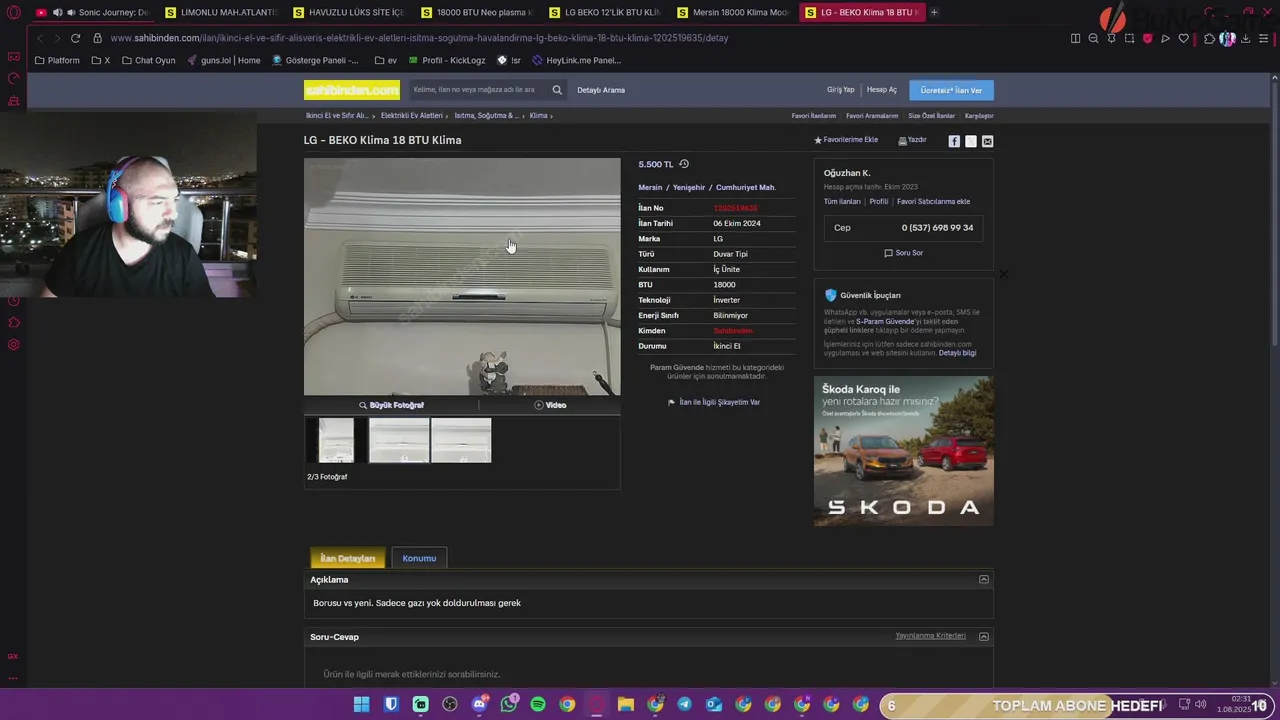1280x720 pixels.
Task: Click İlan ile İlgili Şikayetim Var
Action: [714, 402]
